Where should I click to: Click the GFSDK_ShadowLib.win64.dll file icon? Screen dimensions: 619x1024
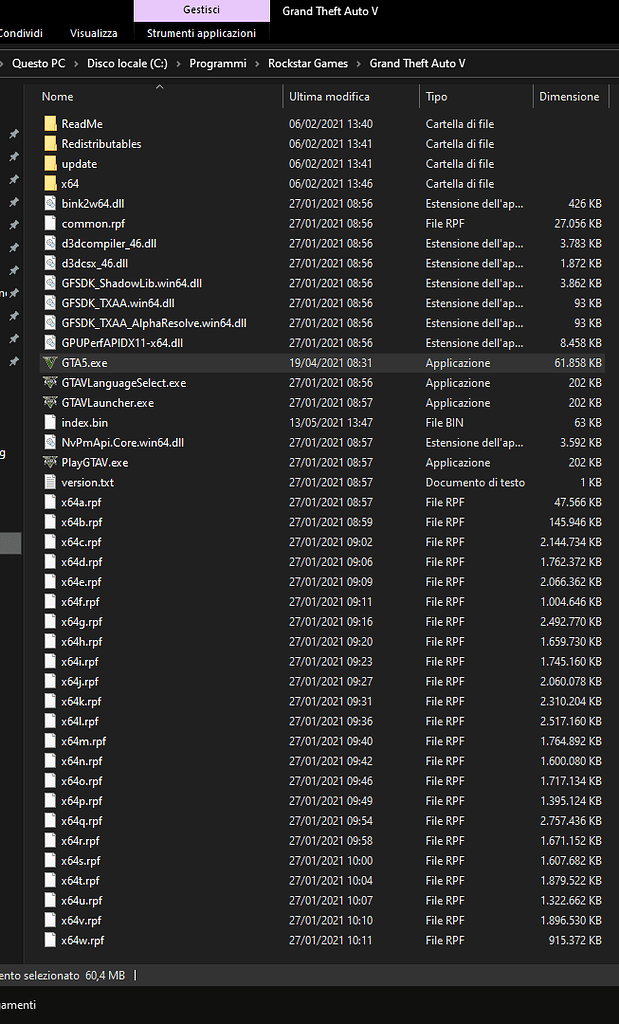coord(50,283)
